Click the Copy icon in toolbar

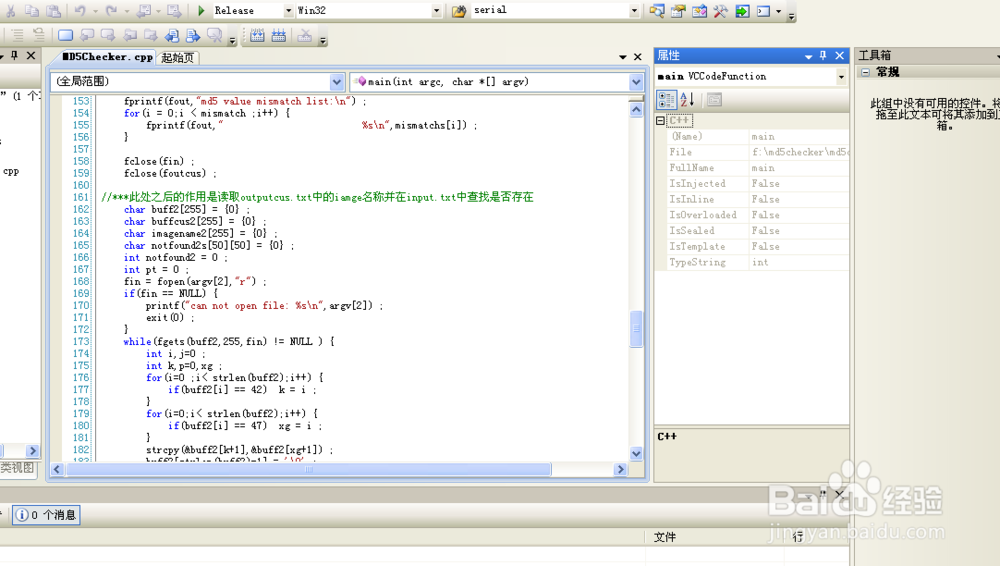click(32, 11)
